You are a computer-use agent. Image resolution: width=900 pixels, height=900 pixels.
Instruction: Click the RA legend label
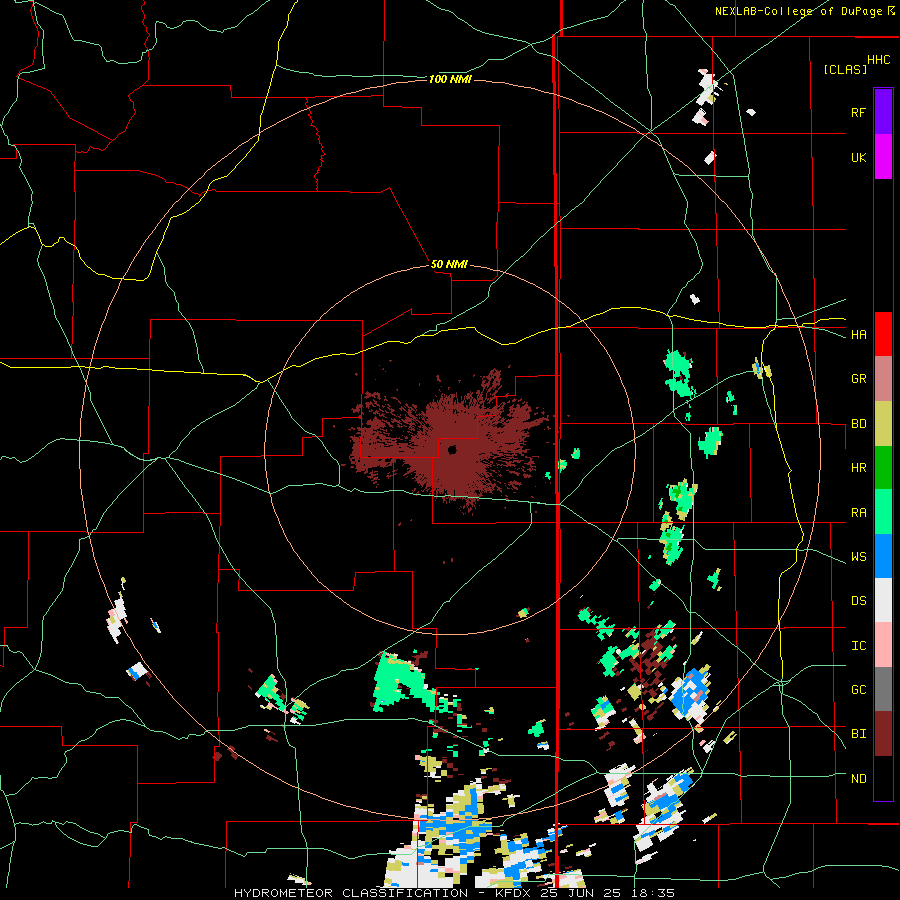[858, 513]
